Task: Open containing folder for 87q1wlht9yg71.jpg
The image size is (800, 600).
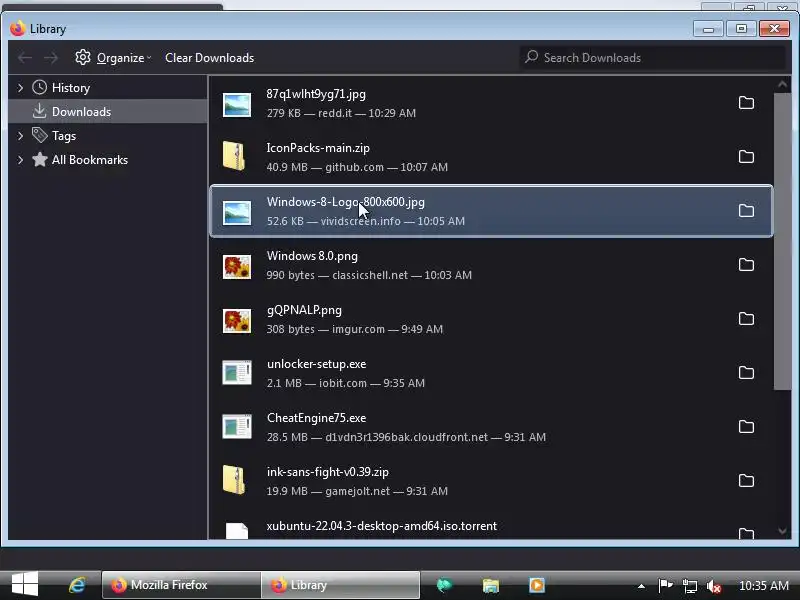Action: [x=746, y=103]
